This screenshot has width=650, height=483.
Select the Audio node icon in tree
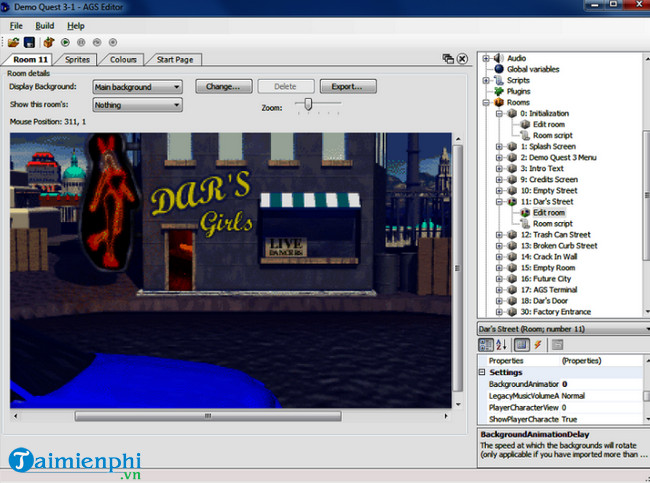499,58
